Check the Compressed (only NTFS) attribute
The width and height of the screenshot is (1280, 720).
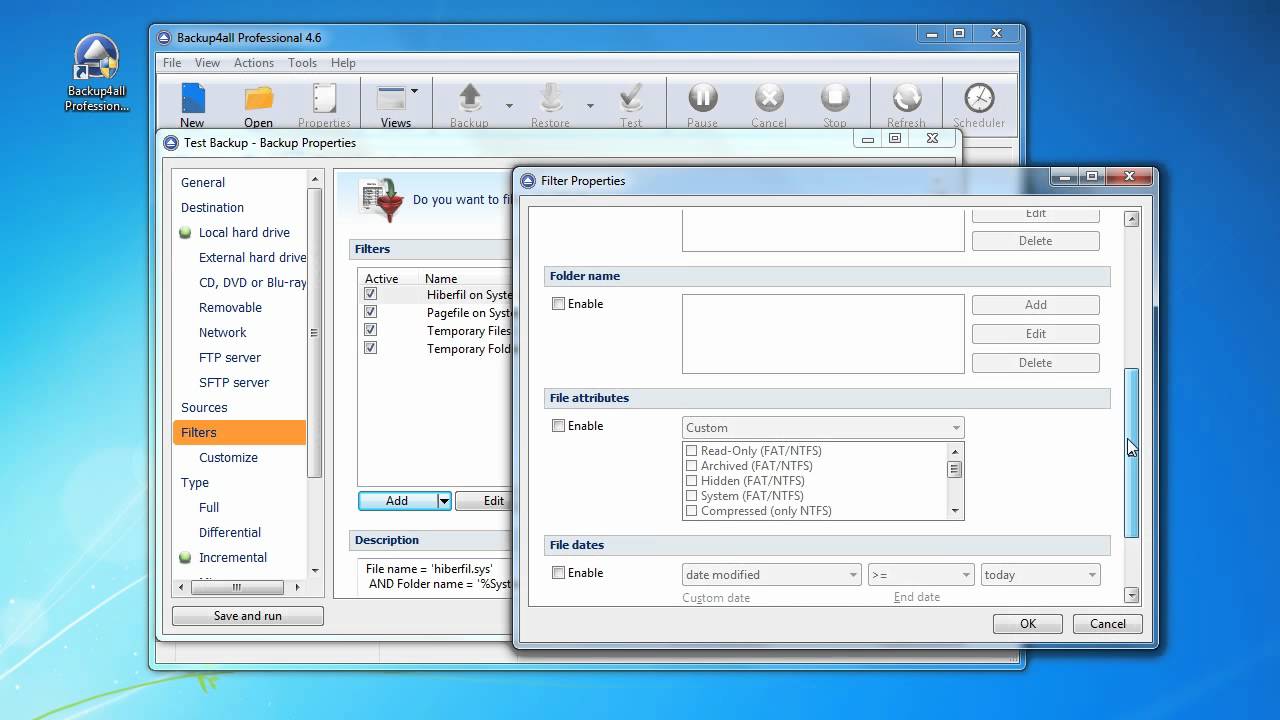pos(691,511)
